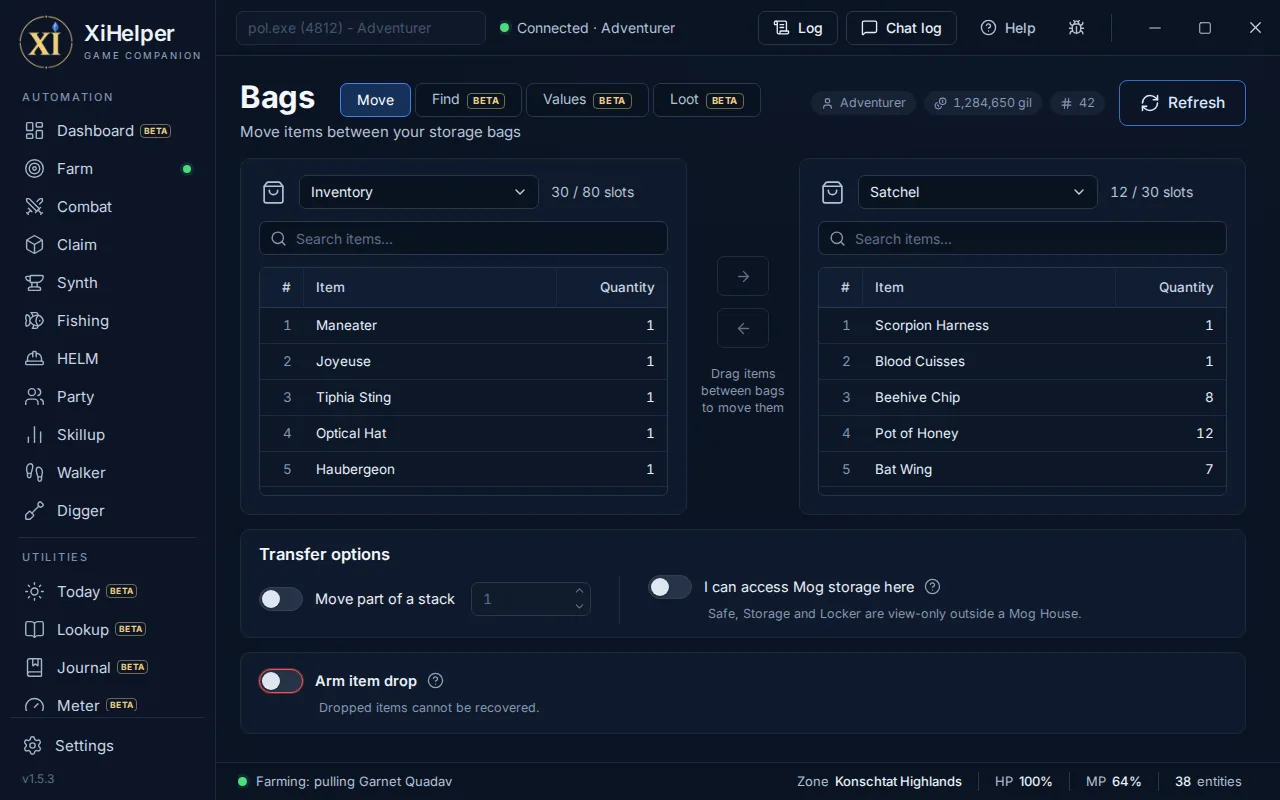Click the 1,284,650 gil chip

(983, 103)
